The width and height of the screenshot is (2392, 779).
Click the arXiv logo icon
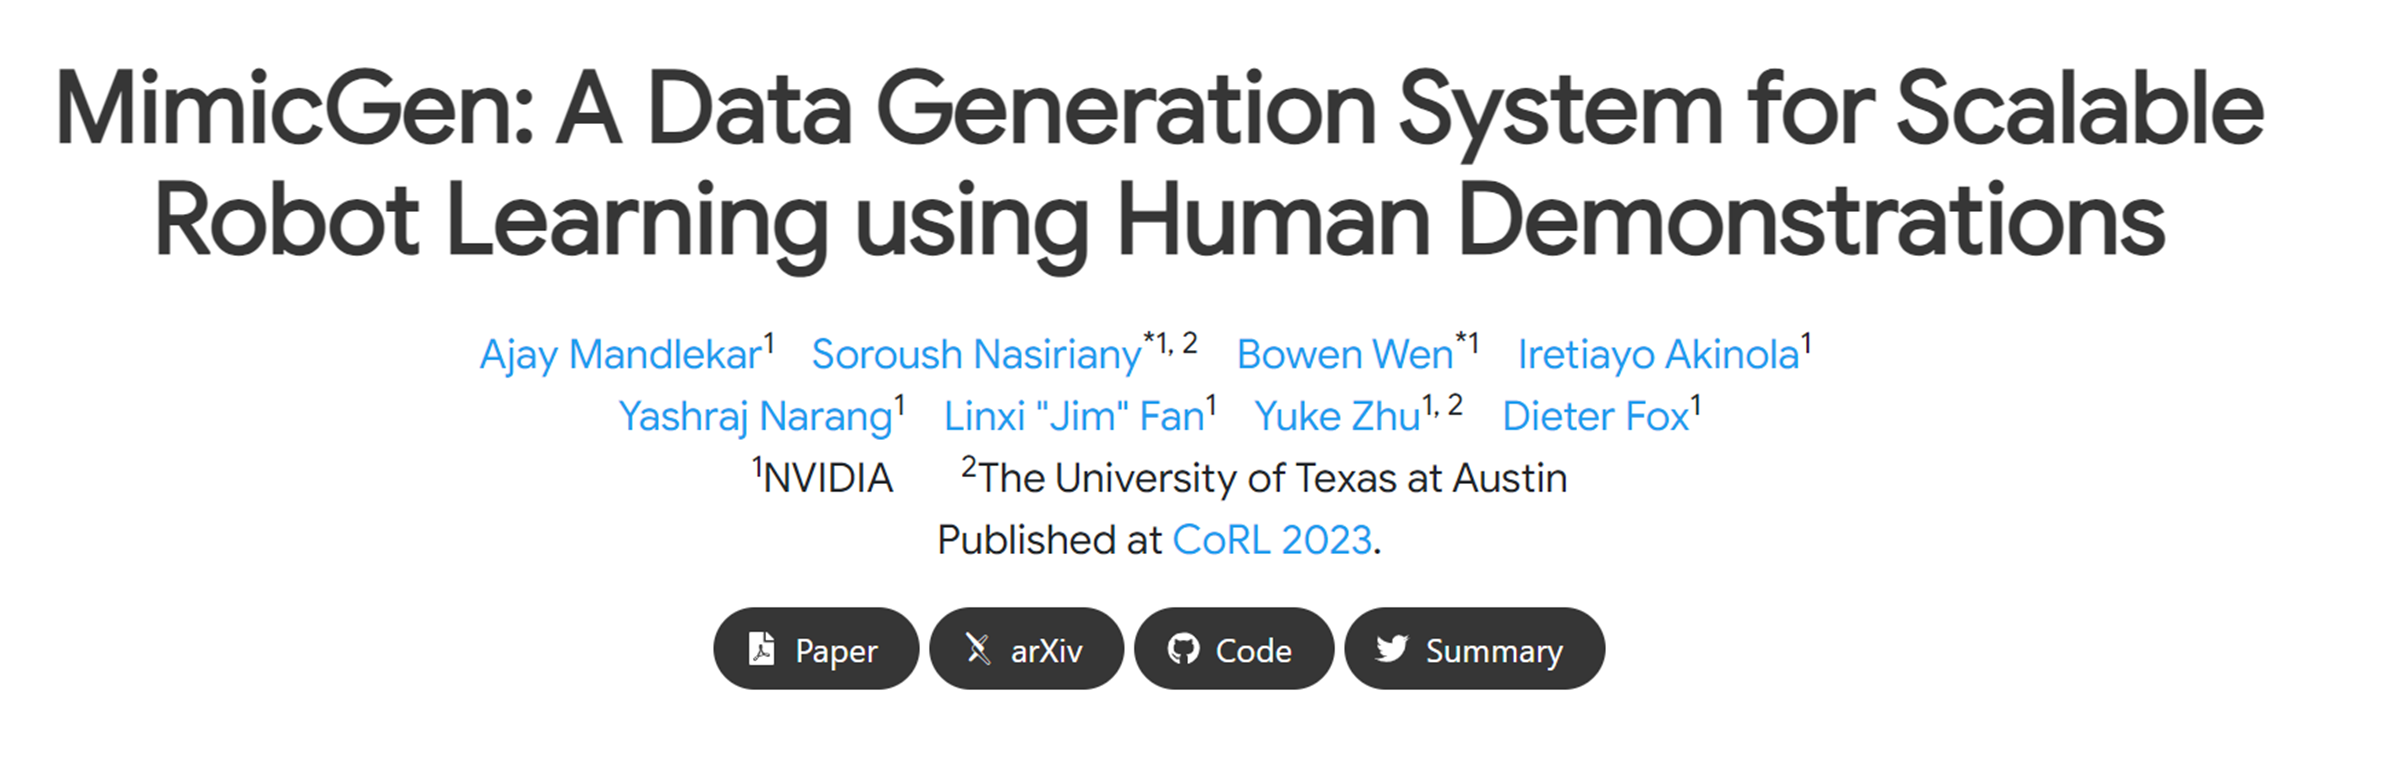[978, 649]
